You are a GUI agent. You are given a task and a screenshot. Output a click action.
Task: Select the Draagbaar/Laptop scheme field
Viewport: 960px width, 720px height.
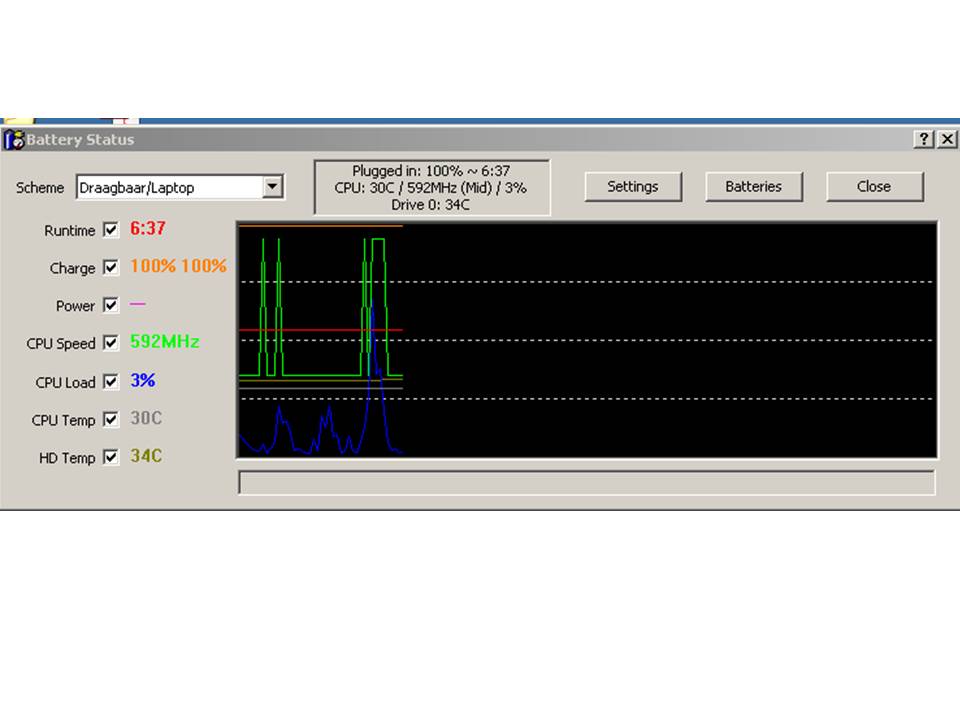point(180,187)
